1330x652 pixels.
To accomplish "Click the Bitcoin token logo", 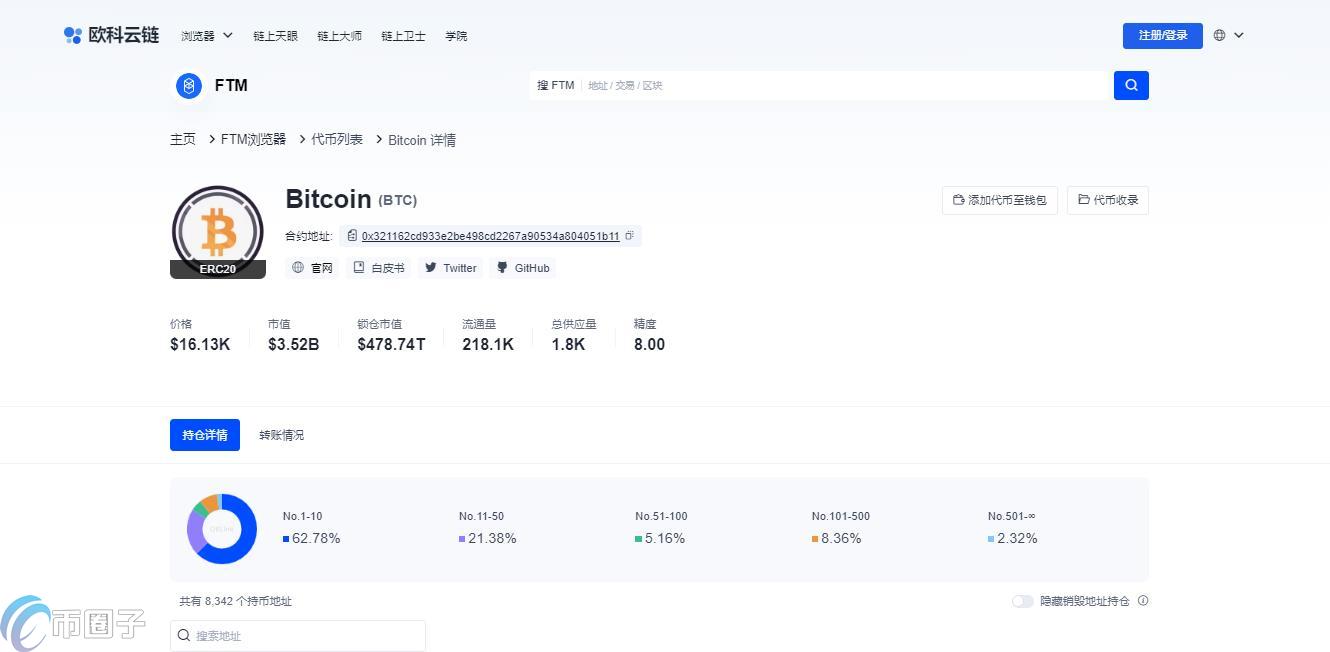I will click(218, 232).
